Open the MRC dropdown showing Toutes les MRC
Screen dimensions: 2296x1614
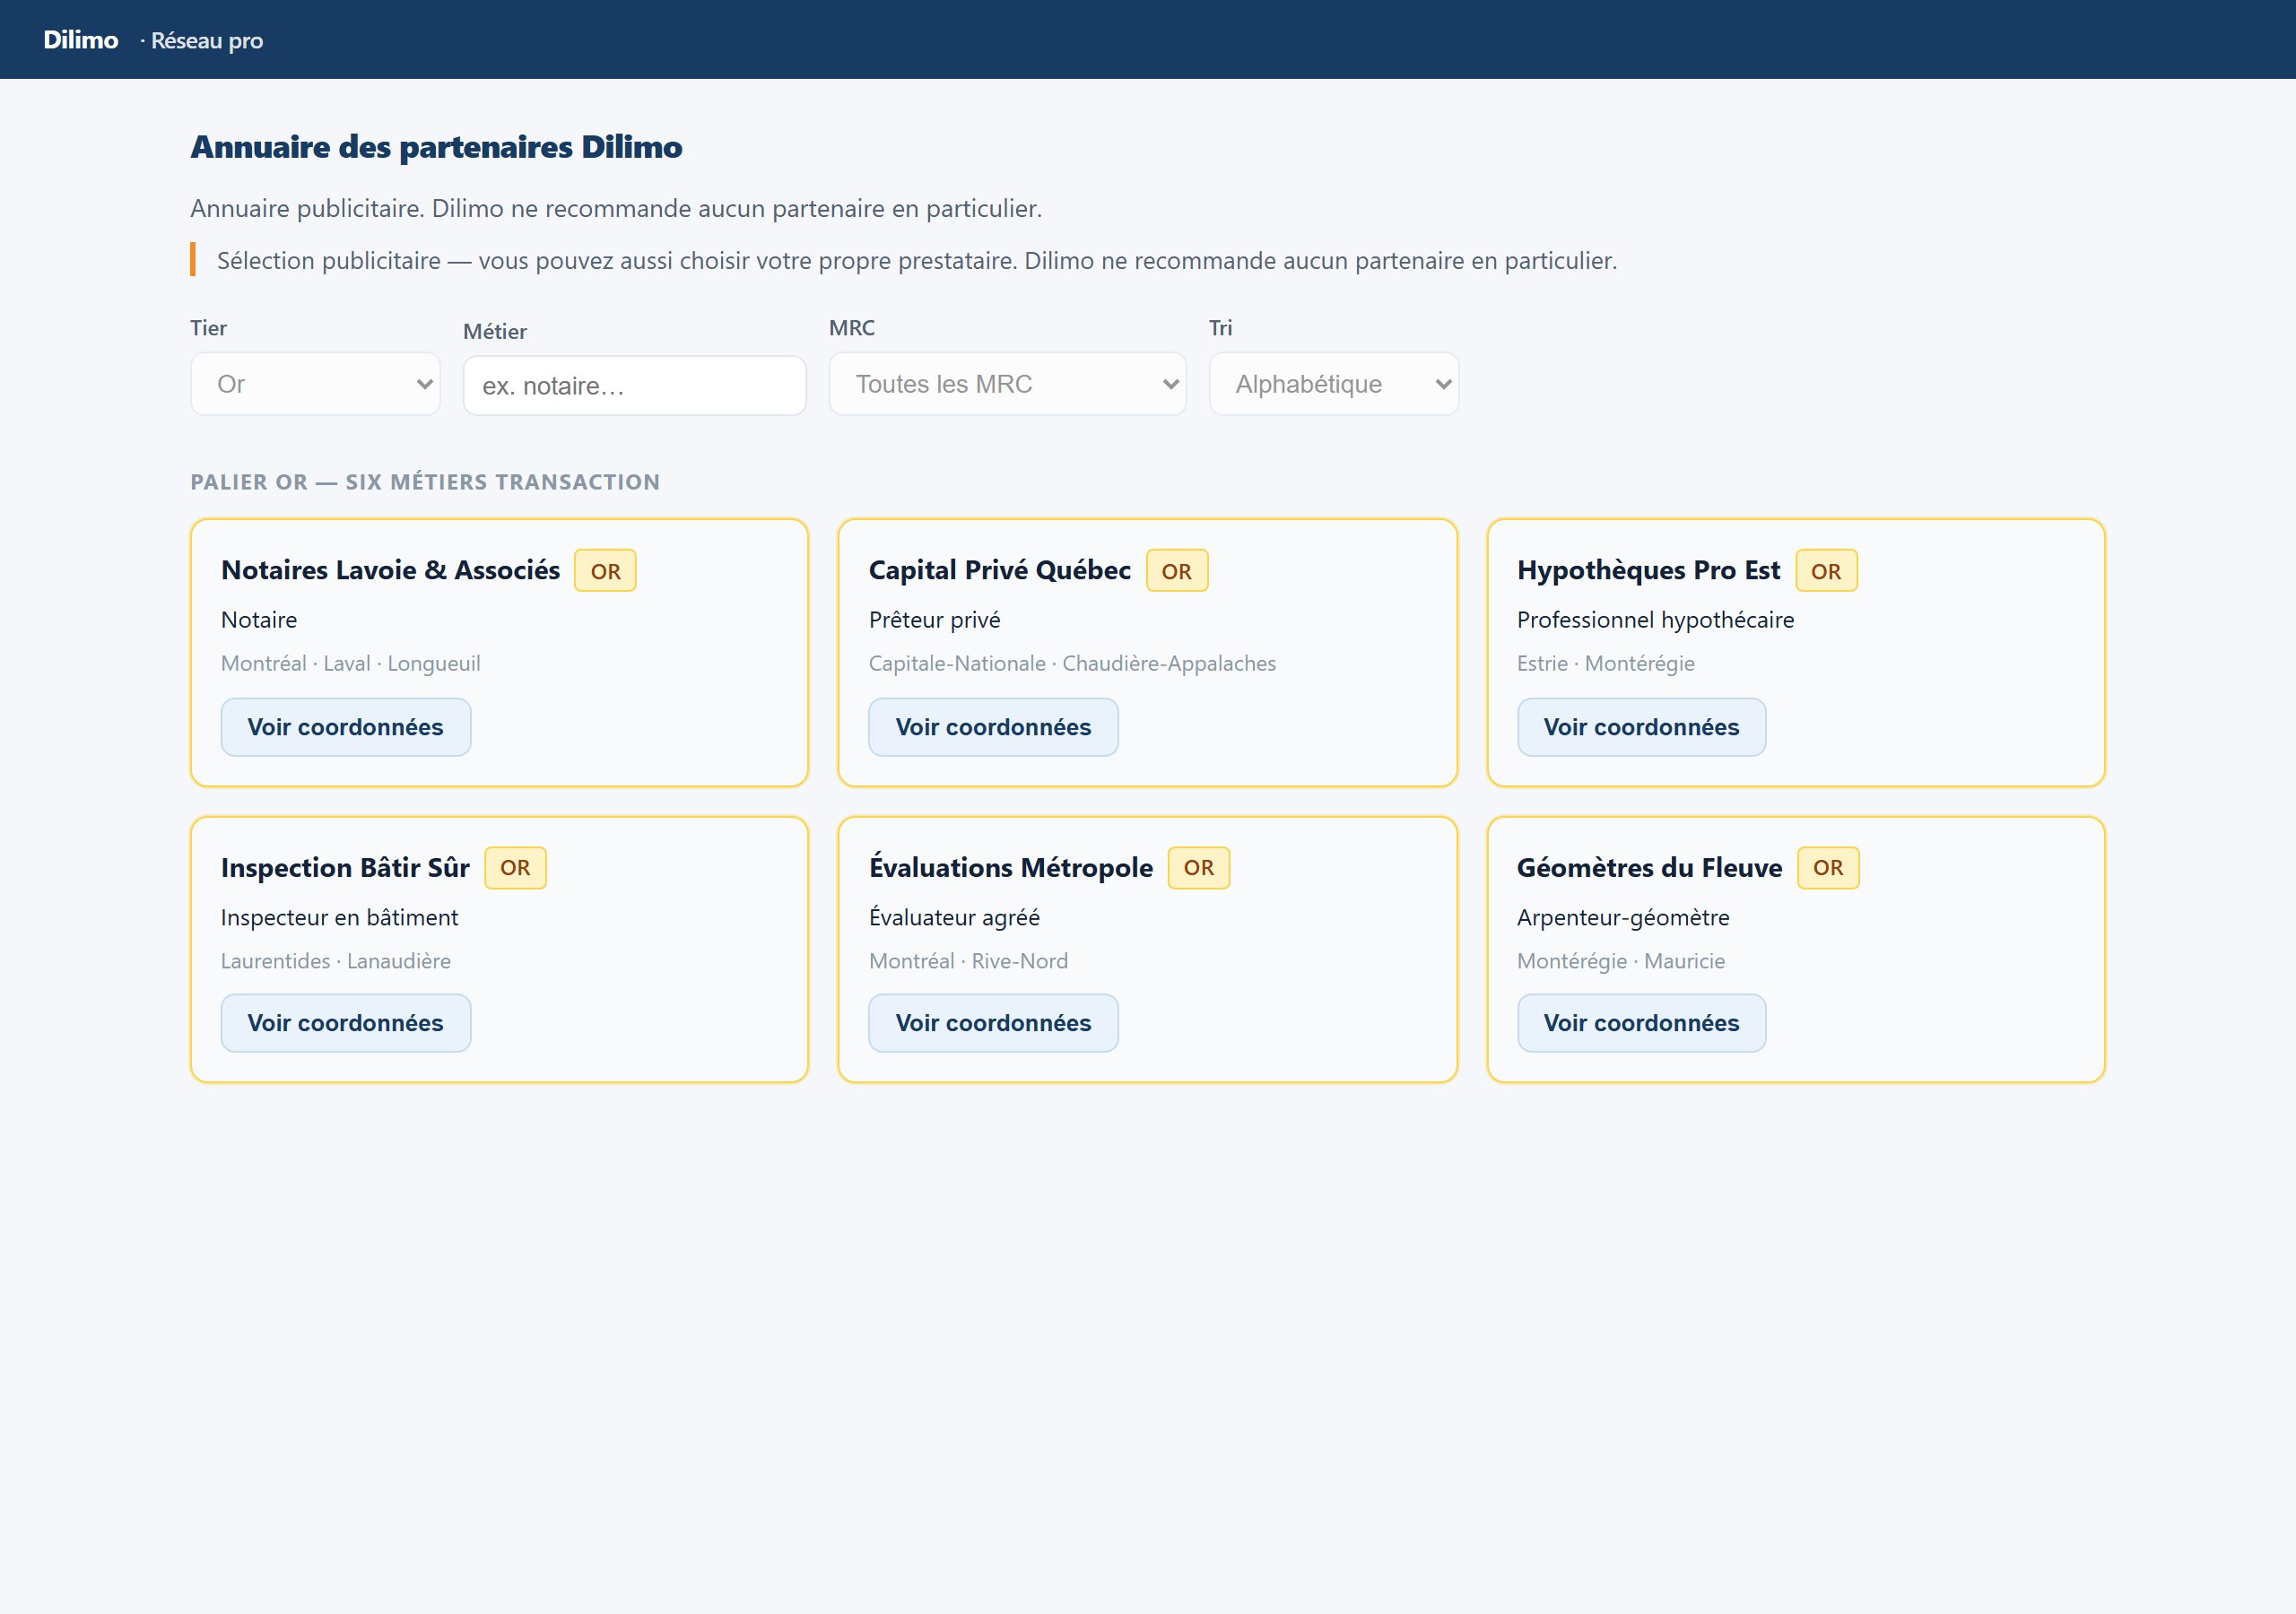pos(1007,384)
